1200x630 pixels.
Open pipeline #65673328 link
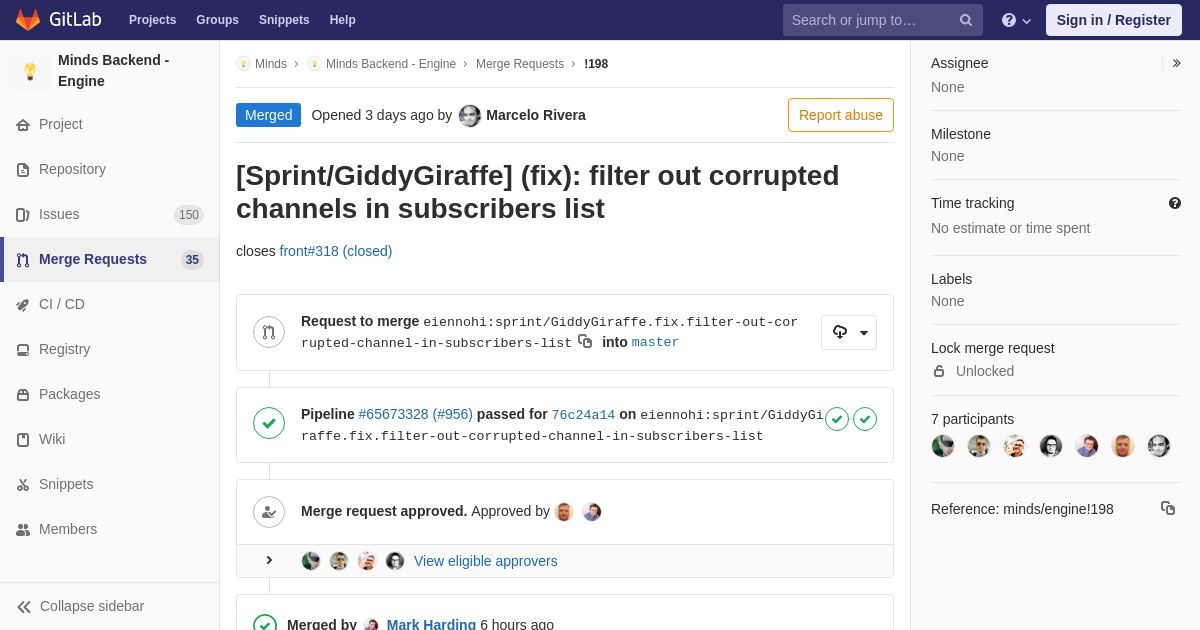click(x=393, y=414)
